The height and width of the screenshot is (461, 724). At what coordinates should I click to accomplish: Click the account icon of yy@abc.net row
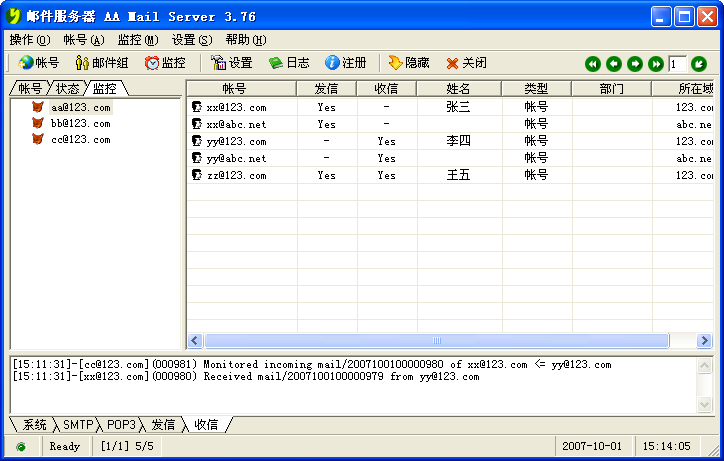(x=197, y=158)
